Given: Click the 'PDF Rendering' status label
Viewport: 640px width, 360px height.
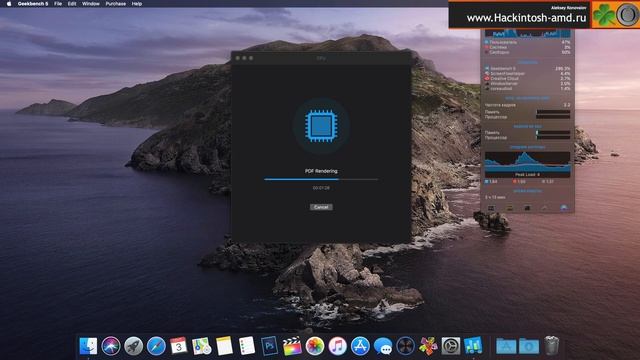Looking at the screenshot, I should coord(321,171).
